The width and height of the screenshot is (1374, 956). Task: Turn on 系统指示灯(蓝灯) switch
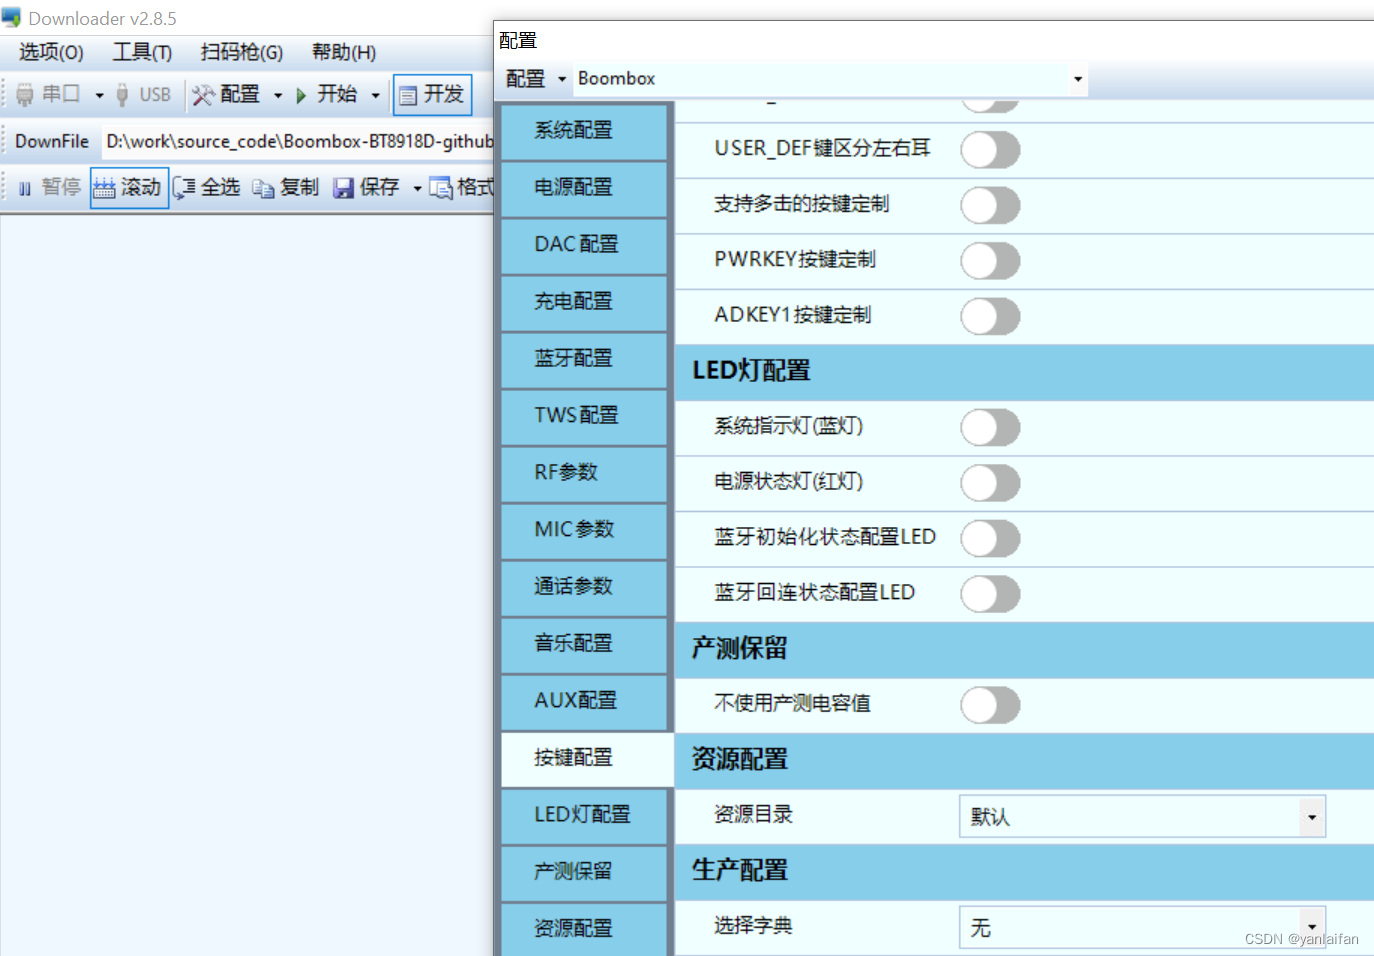click(990, 427)
